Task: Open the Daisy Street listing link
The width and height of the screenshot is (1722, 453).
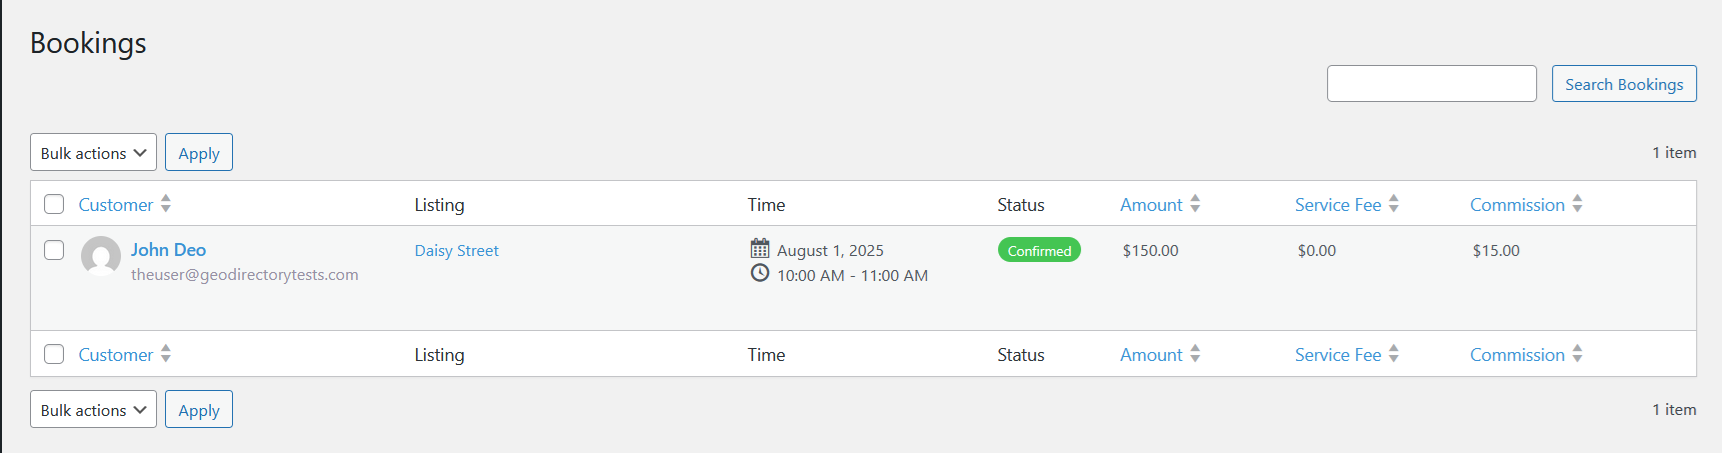Action: tap(456, 251)
